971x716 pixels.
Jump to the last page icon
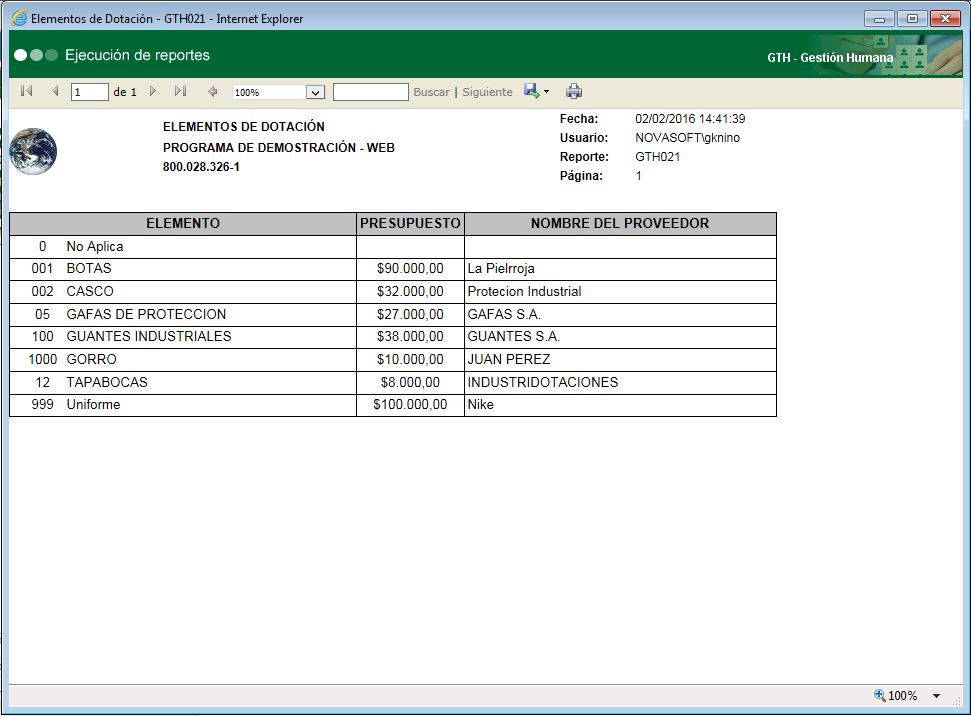(x=180, y=91)
